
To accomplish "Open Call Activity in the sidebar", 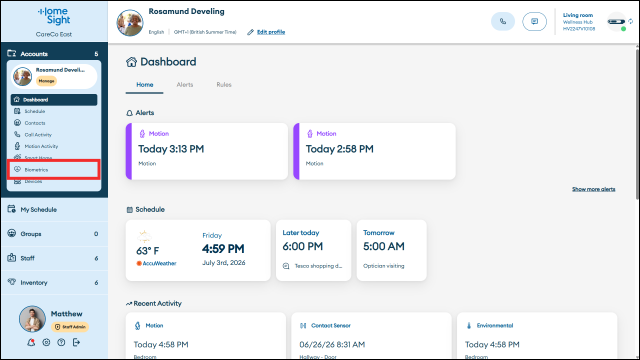I will point(54,135).
